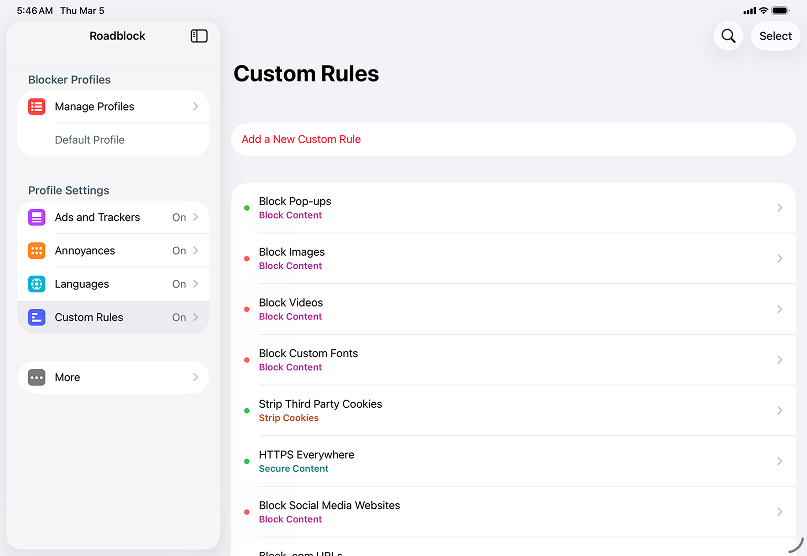807x556 pixels.
Task: Open Block Custom Fonts chevron
Action: [x=780, y=360]
